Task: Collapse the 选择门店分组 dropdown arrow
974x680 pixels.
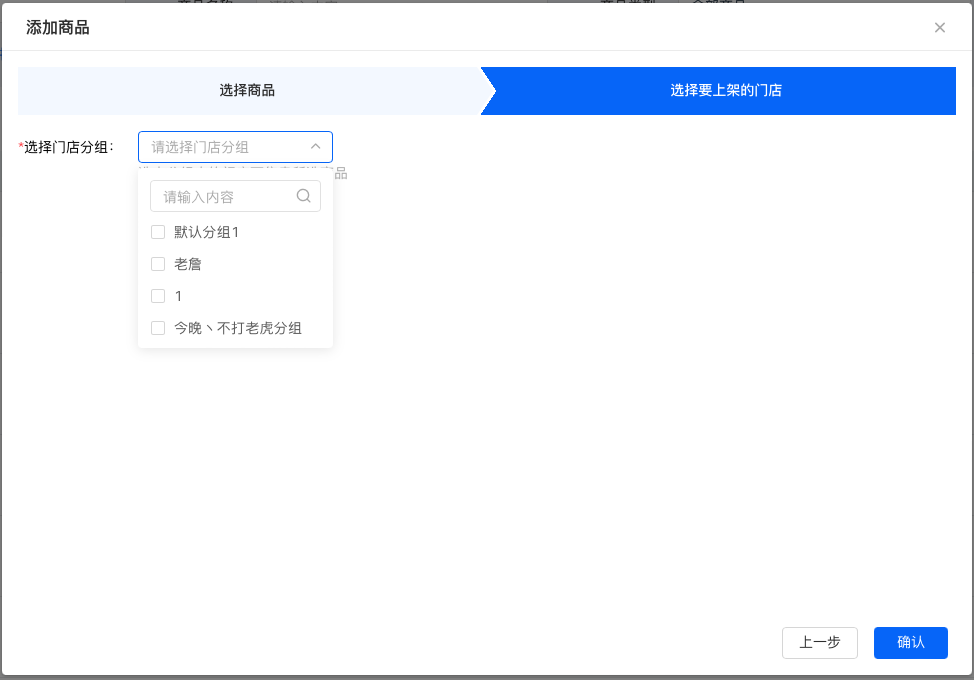Action: point(316,147)
